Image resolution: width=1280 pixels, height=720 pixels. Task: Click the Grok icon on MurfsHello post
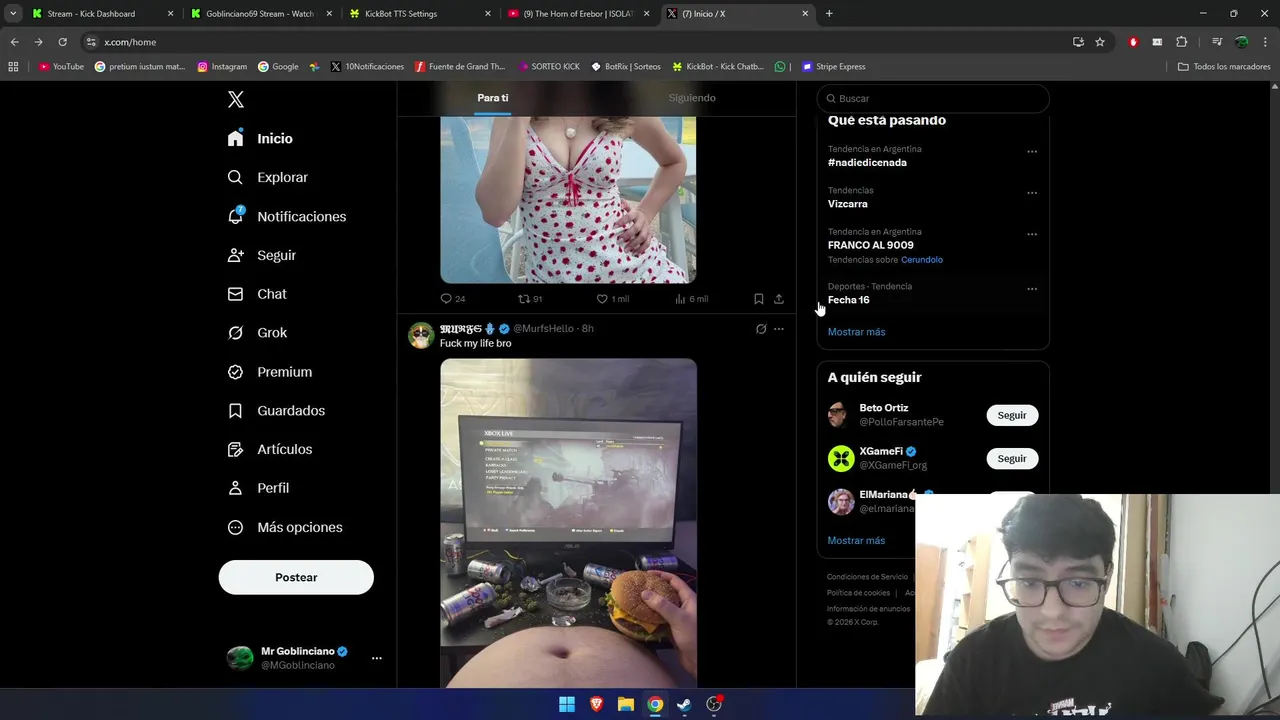pos(761,329)
